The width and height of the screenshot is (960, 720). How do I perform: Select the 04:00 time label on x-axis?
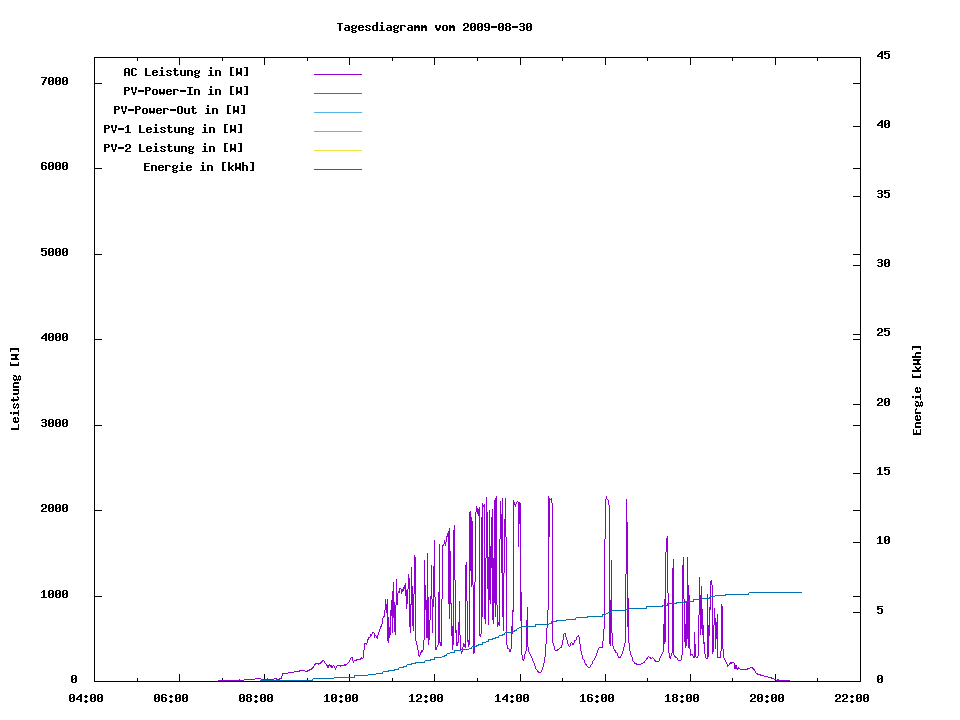click(x=87, y=698)
